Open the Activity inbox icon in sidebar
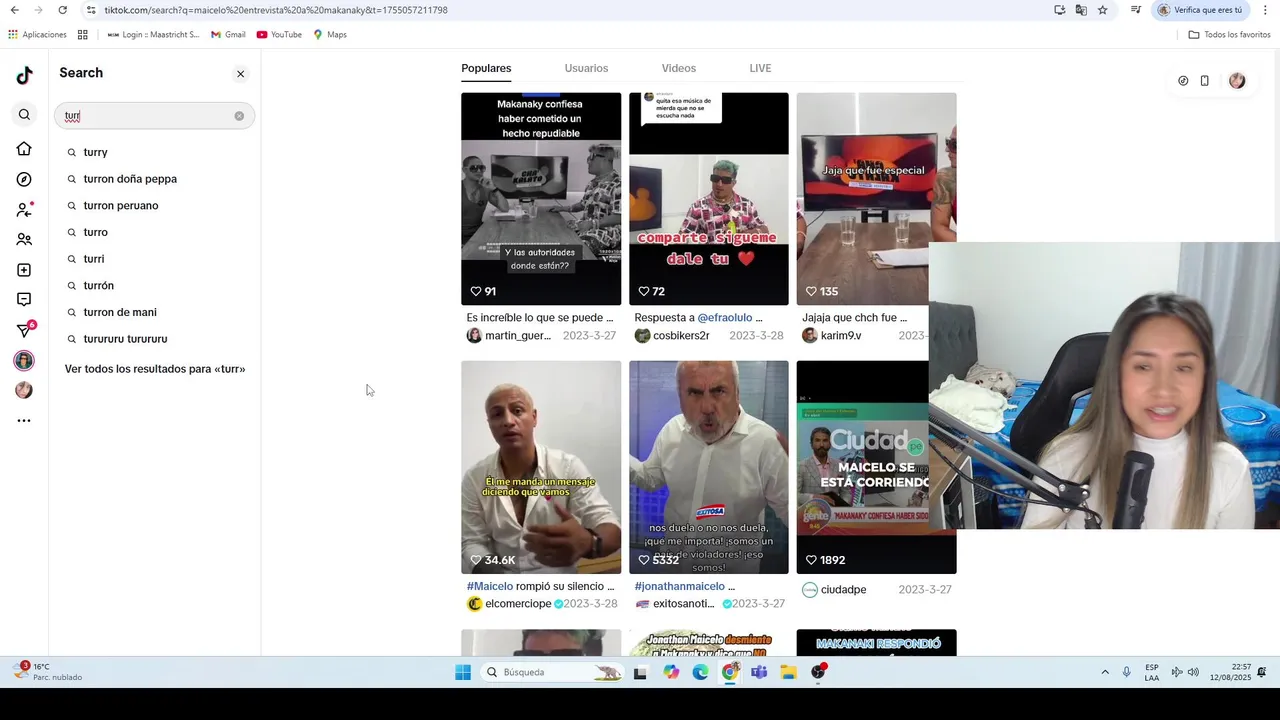The image size is (1280, 720). point(24,300)
